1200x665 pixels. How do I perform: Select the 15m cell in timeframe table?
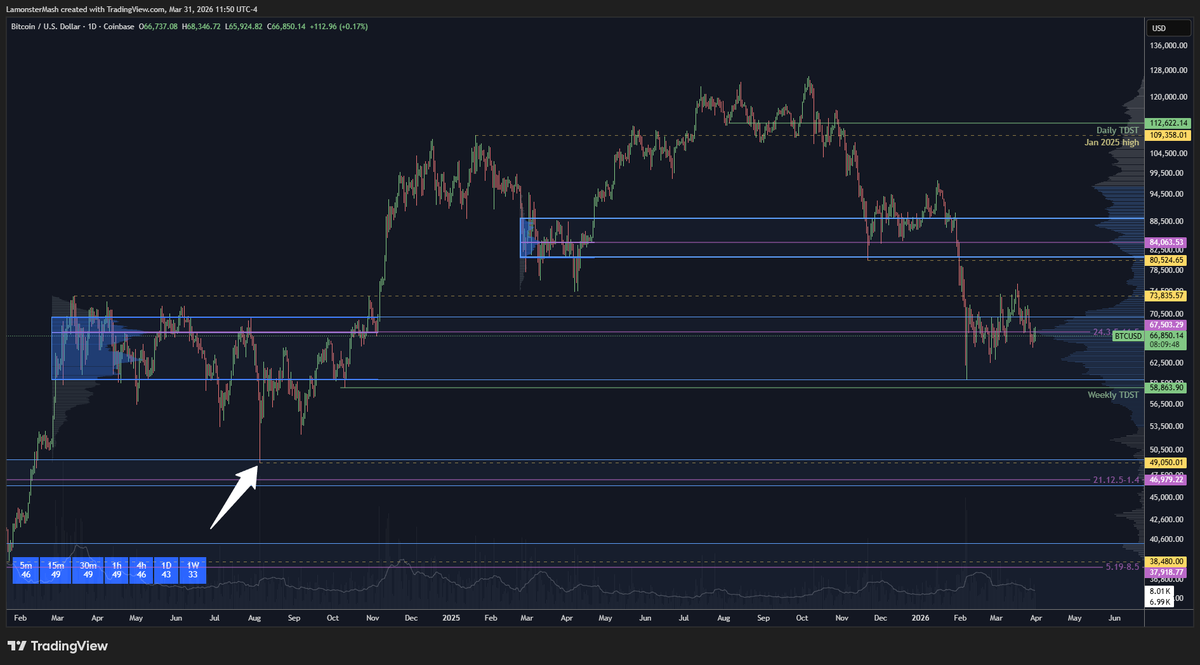coord(58,570)
